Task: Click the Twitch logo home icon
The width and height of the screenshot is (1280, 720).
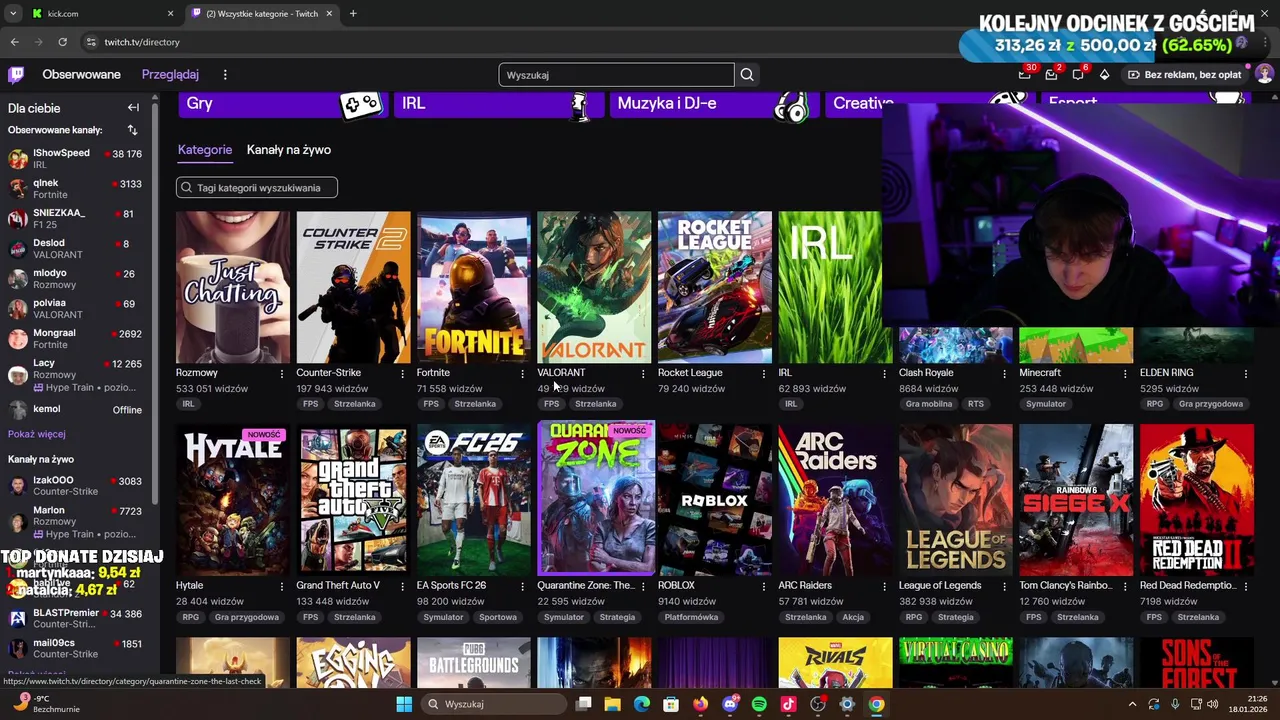Action: point(16,74)
